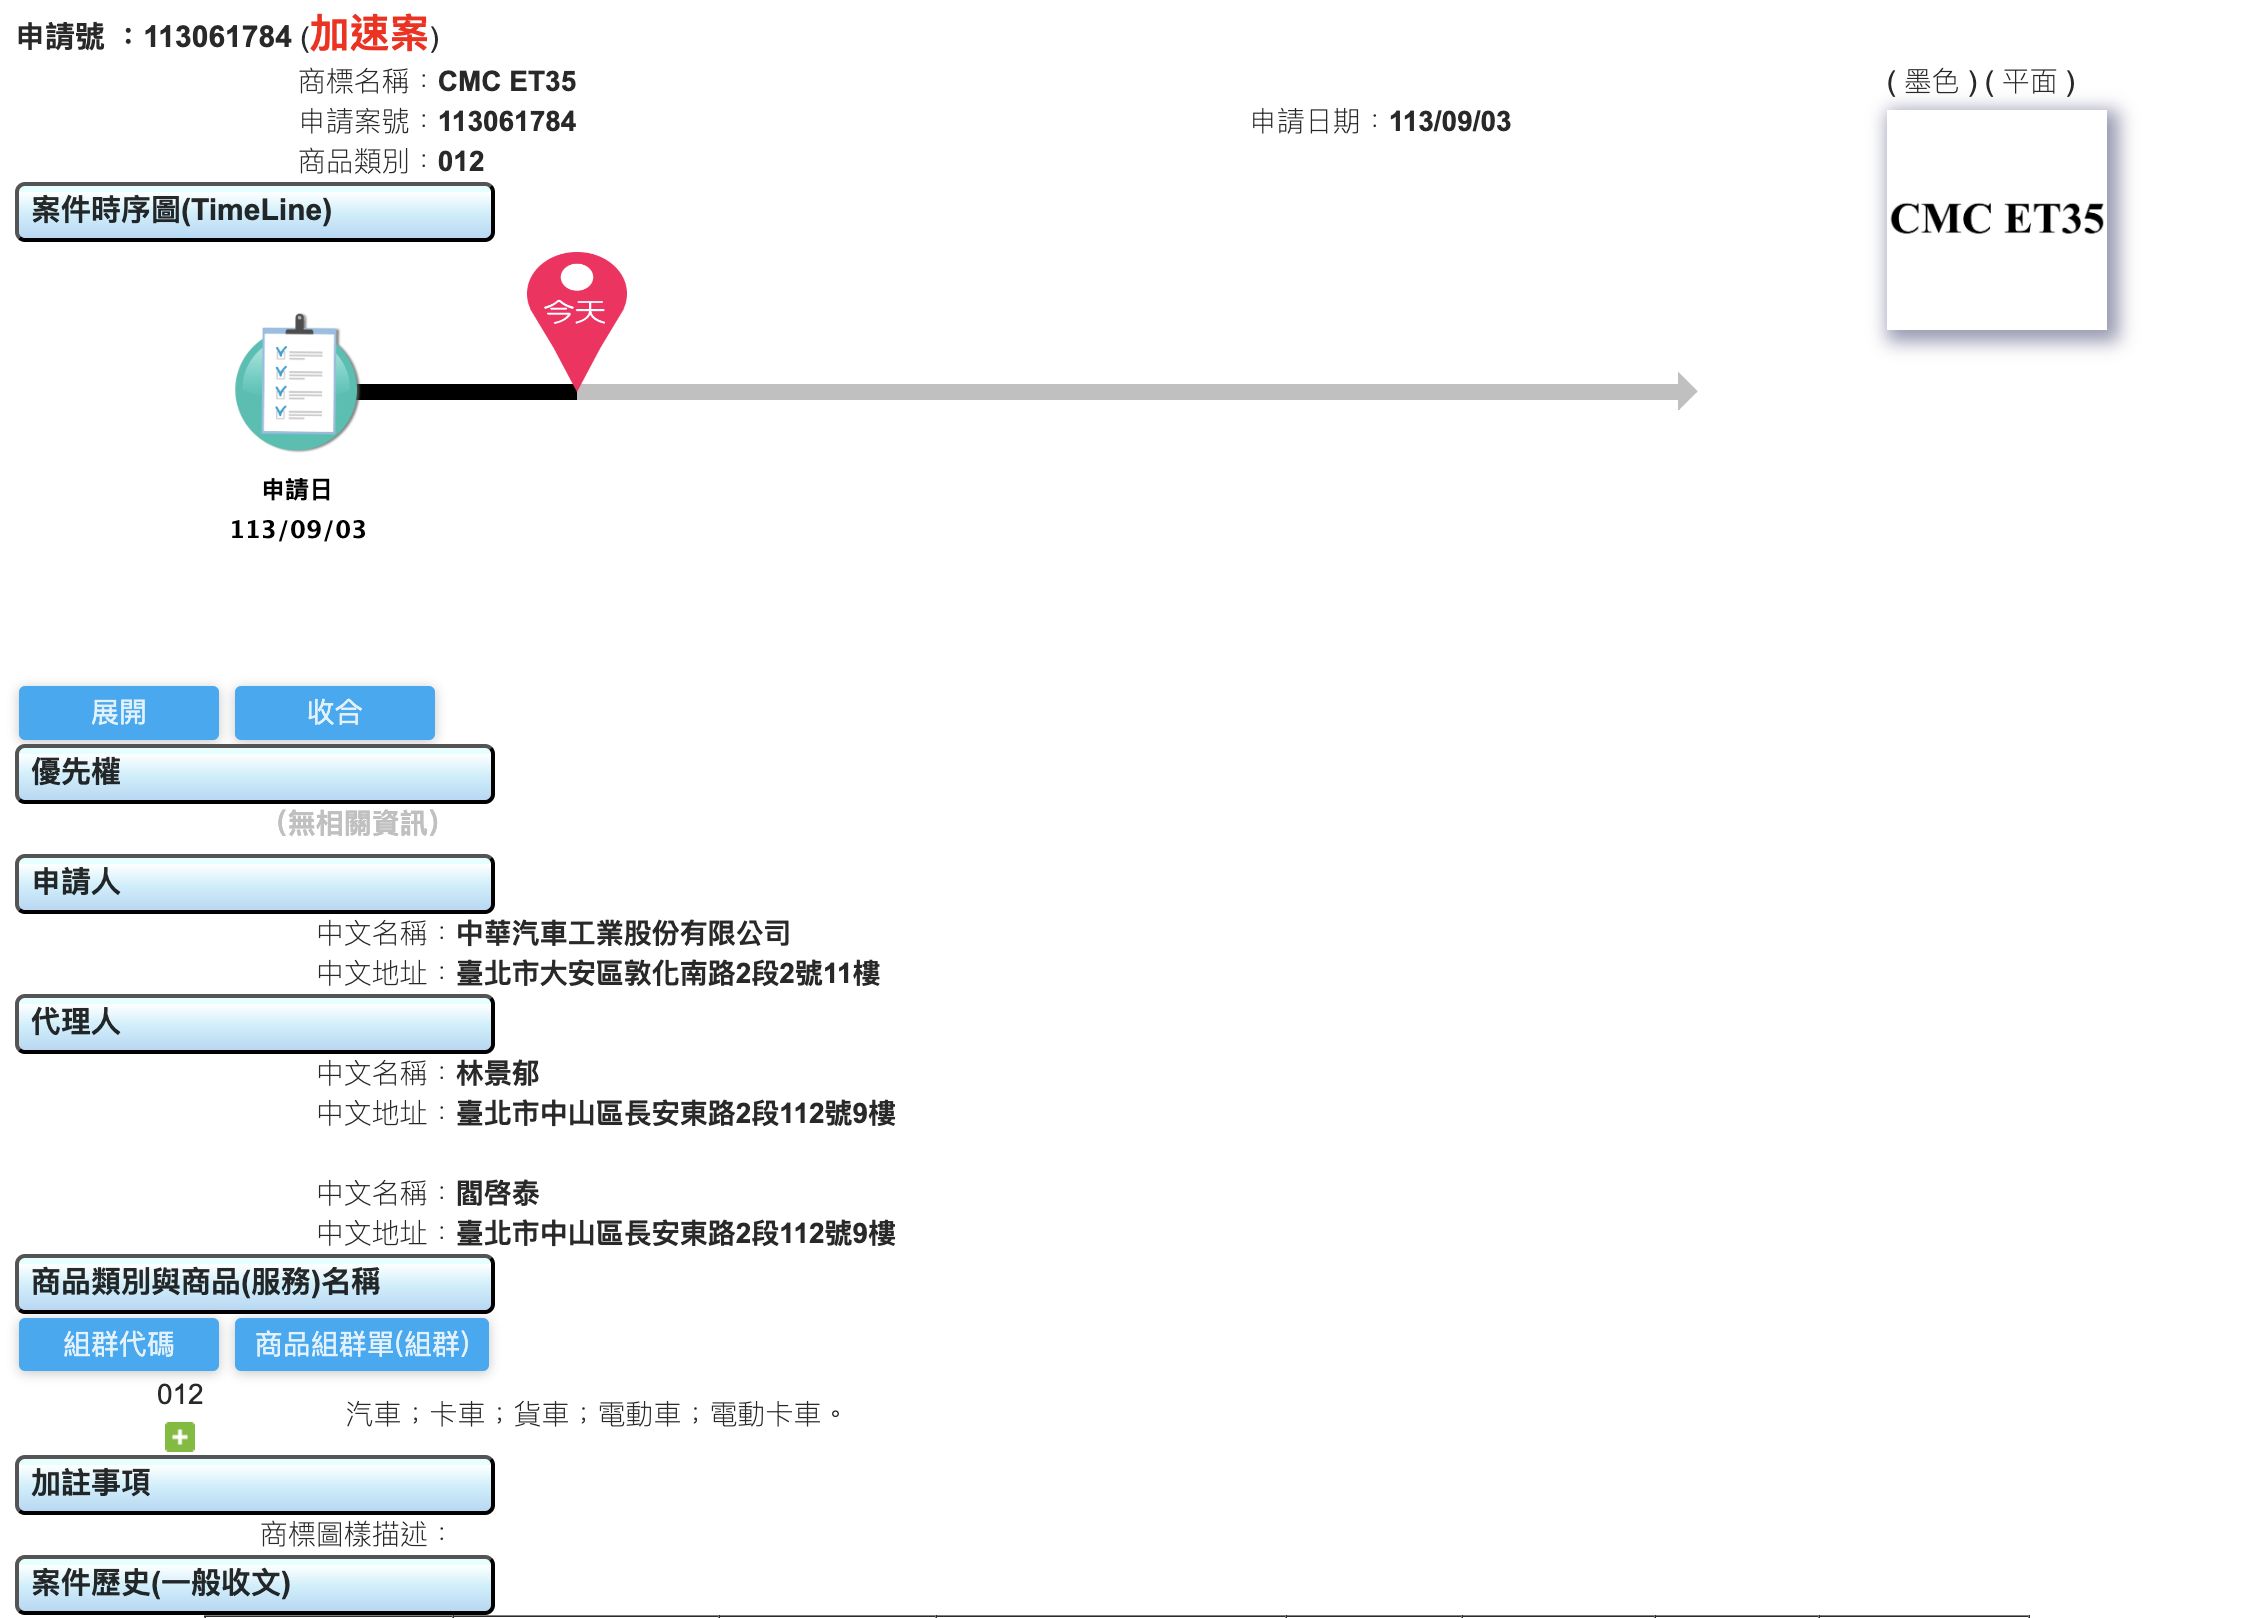
Task: Click the application date clipboard icon
Action: click(297, 383)
